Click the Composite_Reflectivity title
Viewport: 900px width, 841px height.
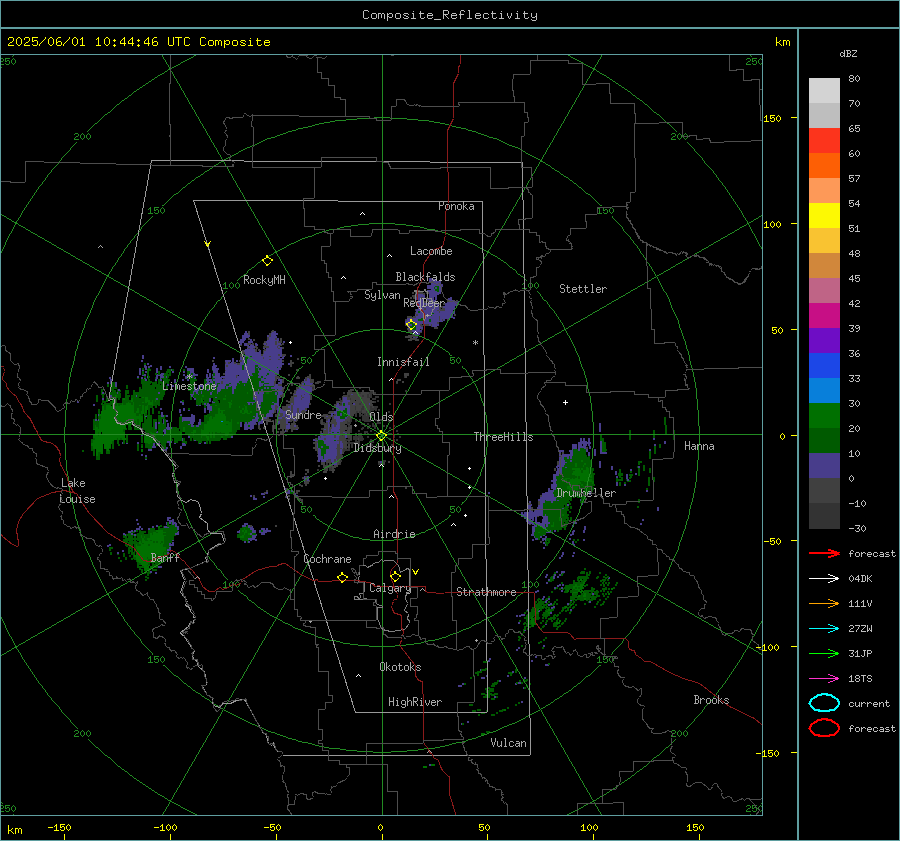[x=449, y=15]
